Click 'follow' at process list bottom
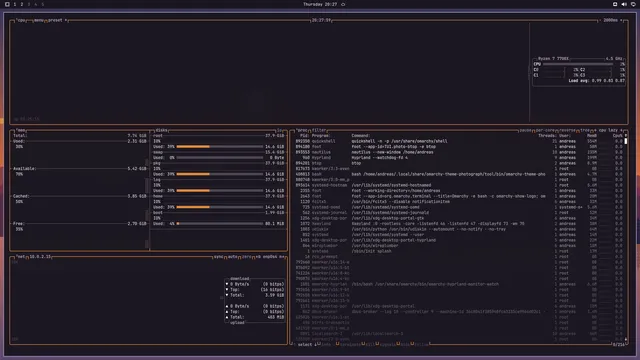640x360 pixels. click(422, 344)
